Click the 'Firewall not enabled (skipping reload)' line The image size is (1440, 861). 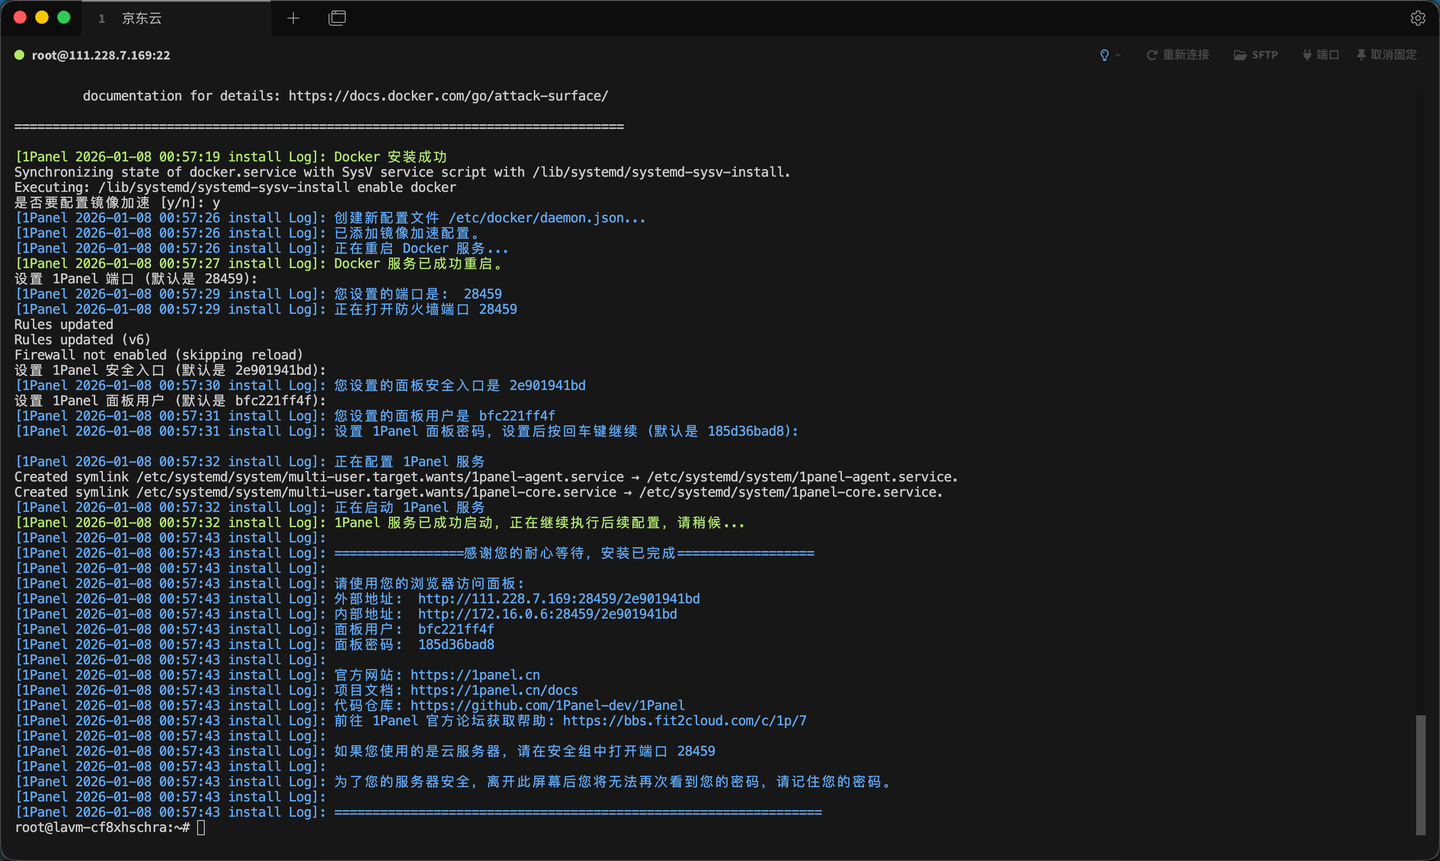point(158,355)
